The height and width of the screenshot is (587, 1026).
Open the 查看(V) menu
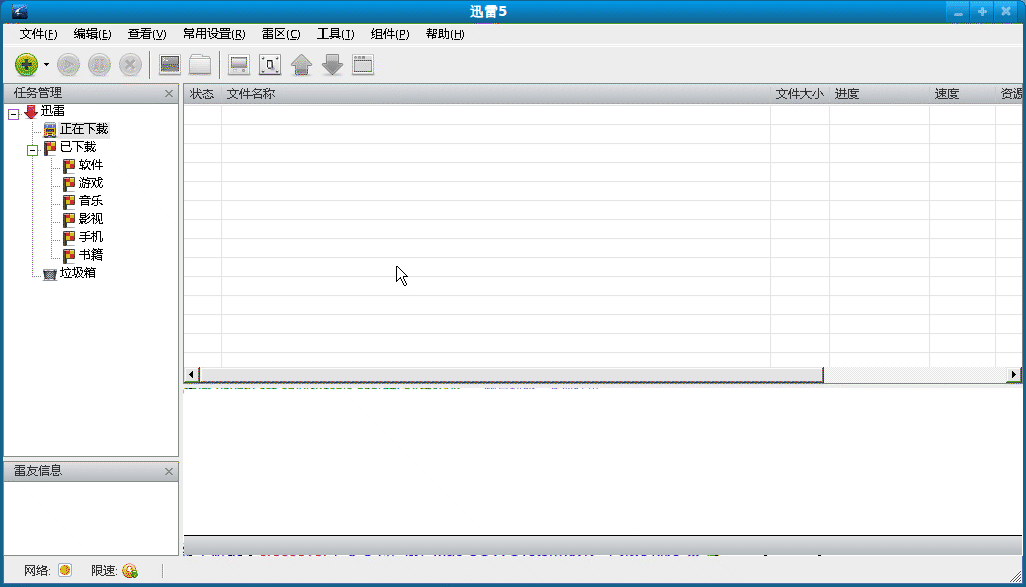147,34
